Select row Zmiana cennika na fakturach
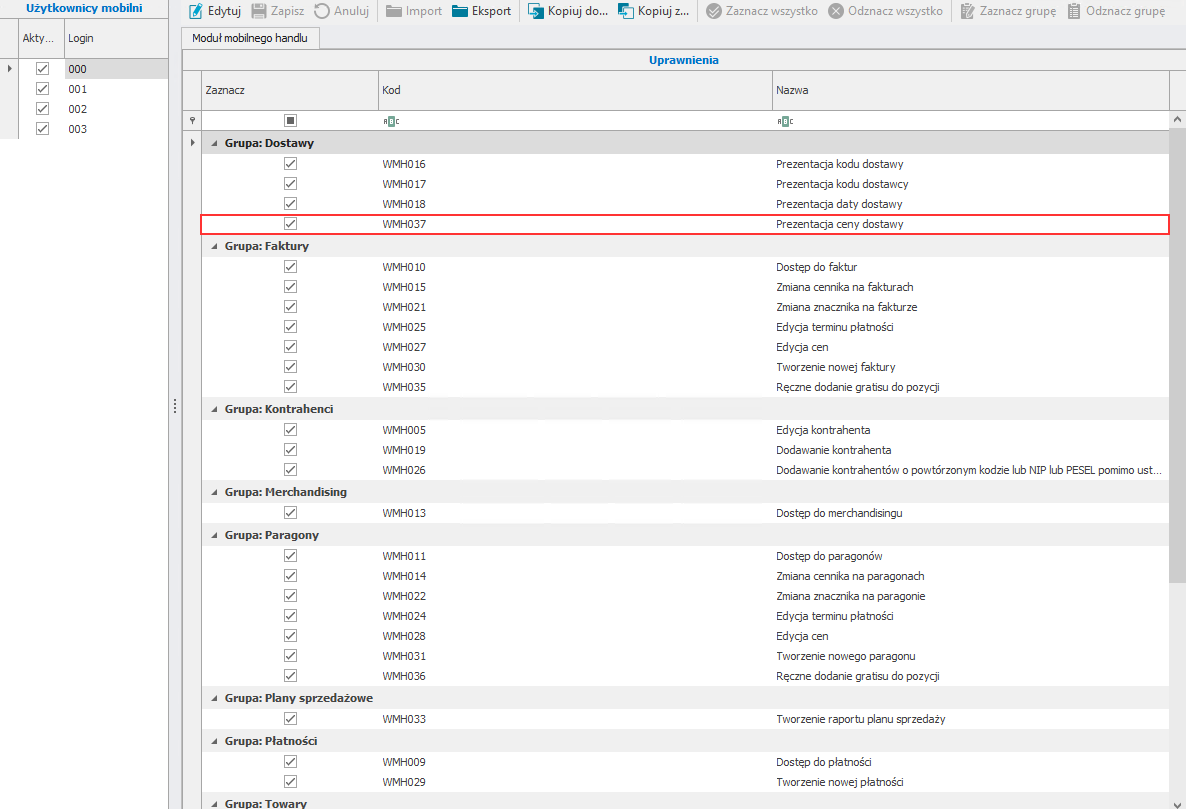This screenshot has width=1186, height=809. pos(685,287)
